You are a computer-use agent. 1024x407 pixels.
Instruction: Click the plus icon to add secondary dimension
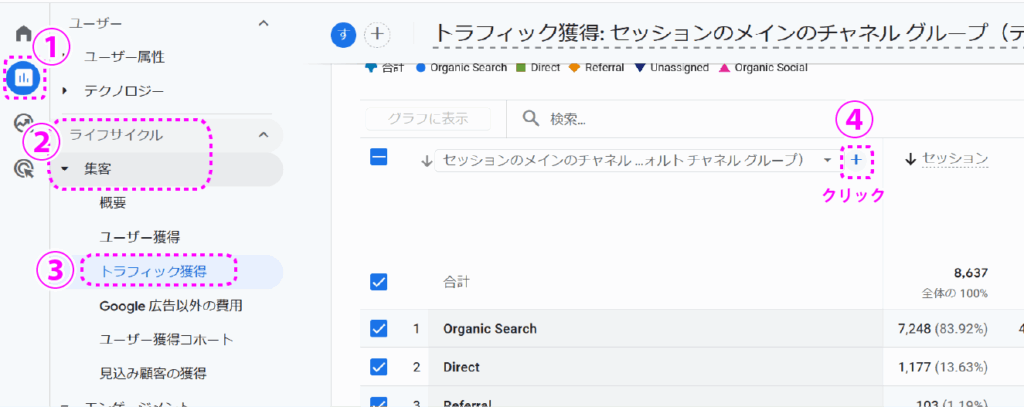(x=856, y=160)
